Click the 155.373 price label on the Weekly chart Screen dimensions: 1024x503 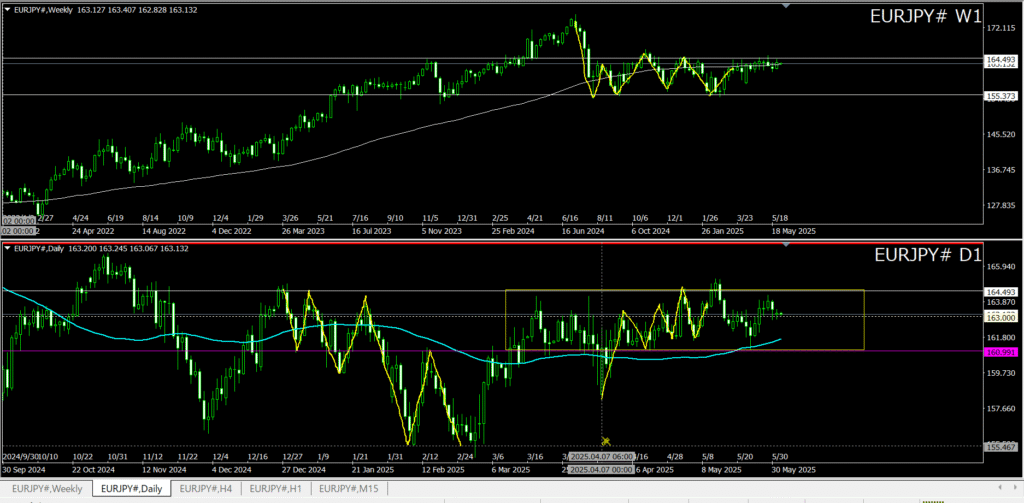pyautogui.click(x=1000, y=96)
